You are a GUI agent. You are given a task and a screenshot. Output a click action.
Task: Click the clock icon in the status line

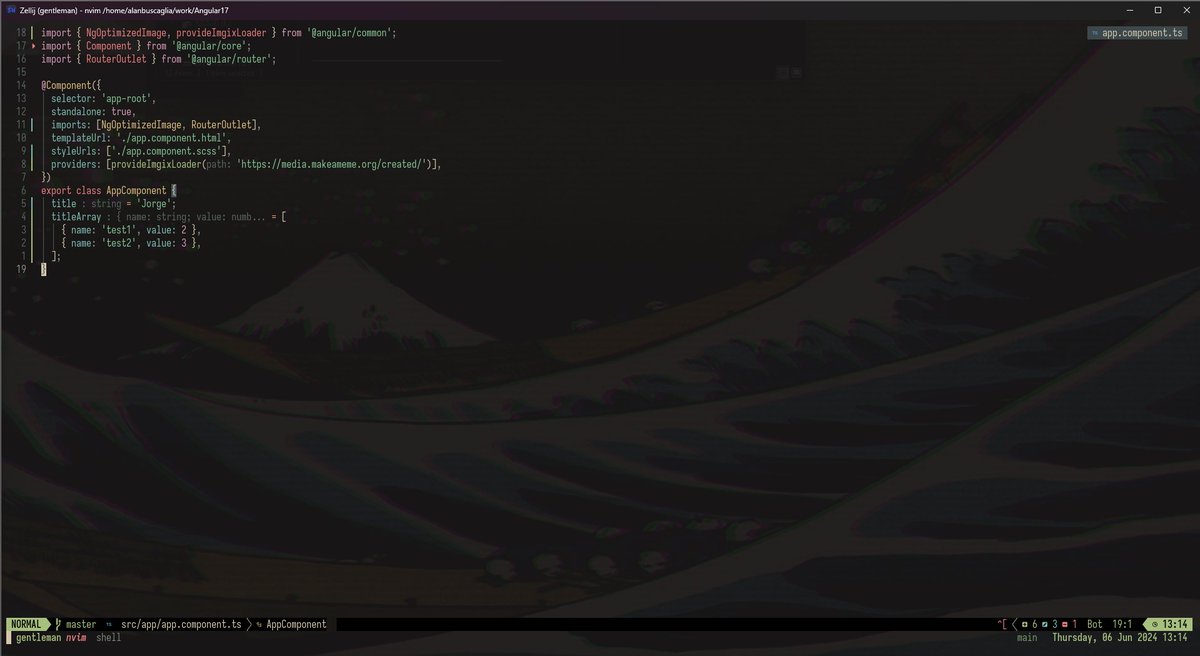(x=1155, y=624)
